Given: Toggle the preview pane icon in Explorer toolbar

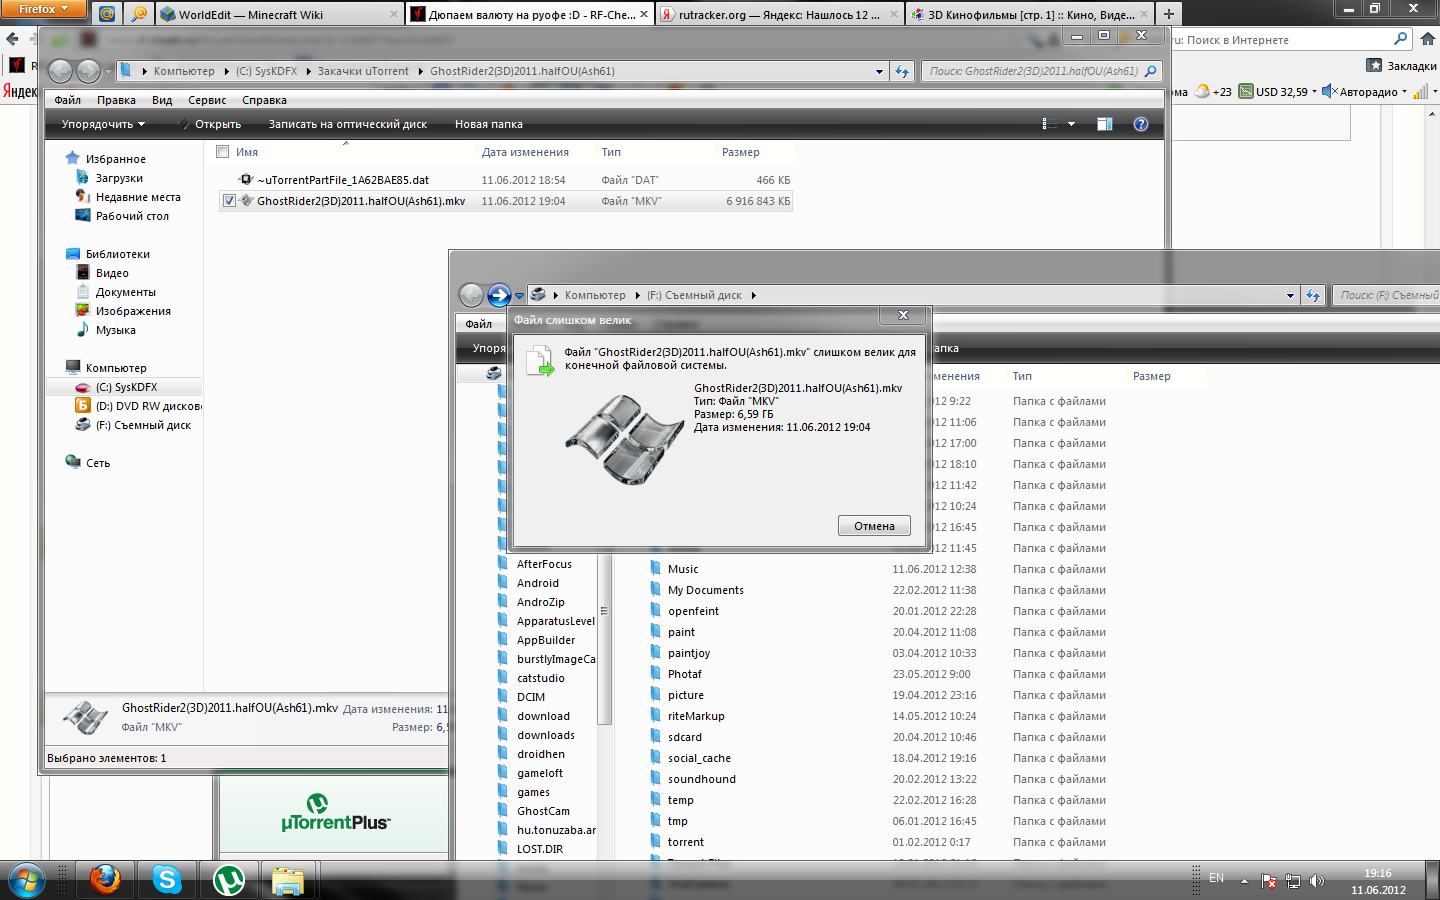Looking at the screenshot, I should [x=1105, y=124].
